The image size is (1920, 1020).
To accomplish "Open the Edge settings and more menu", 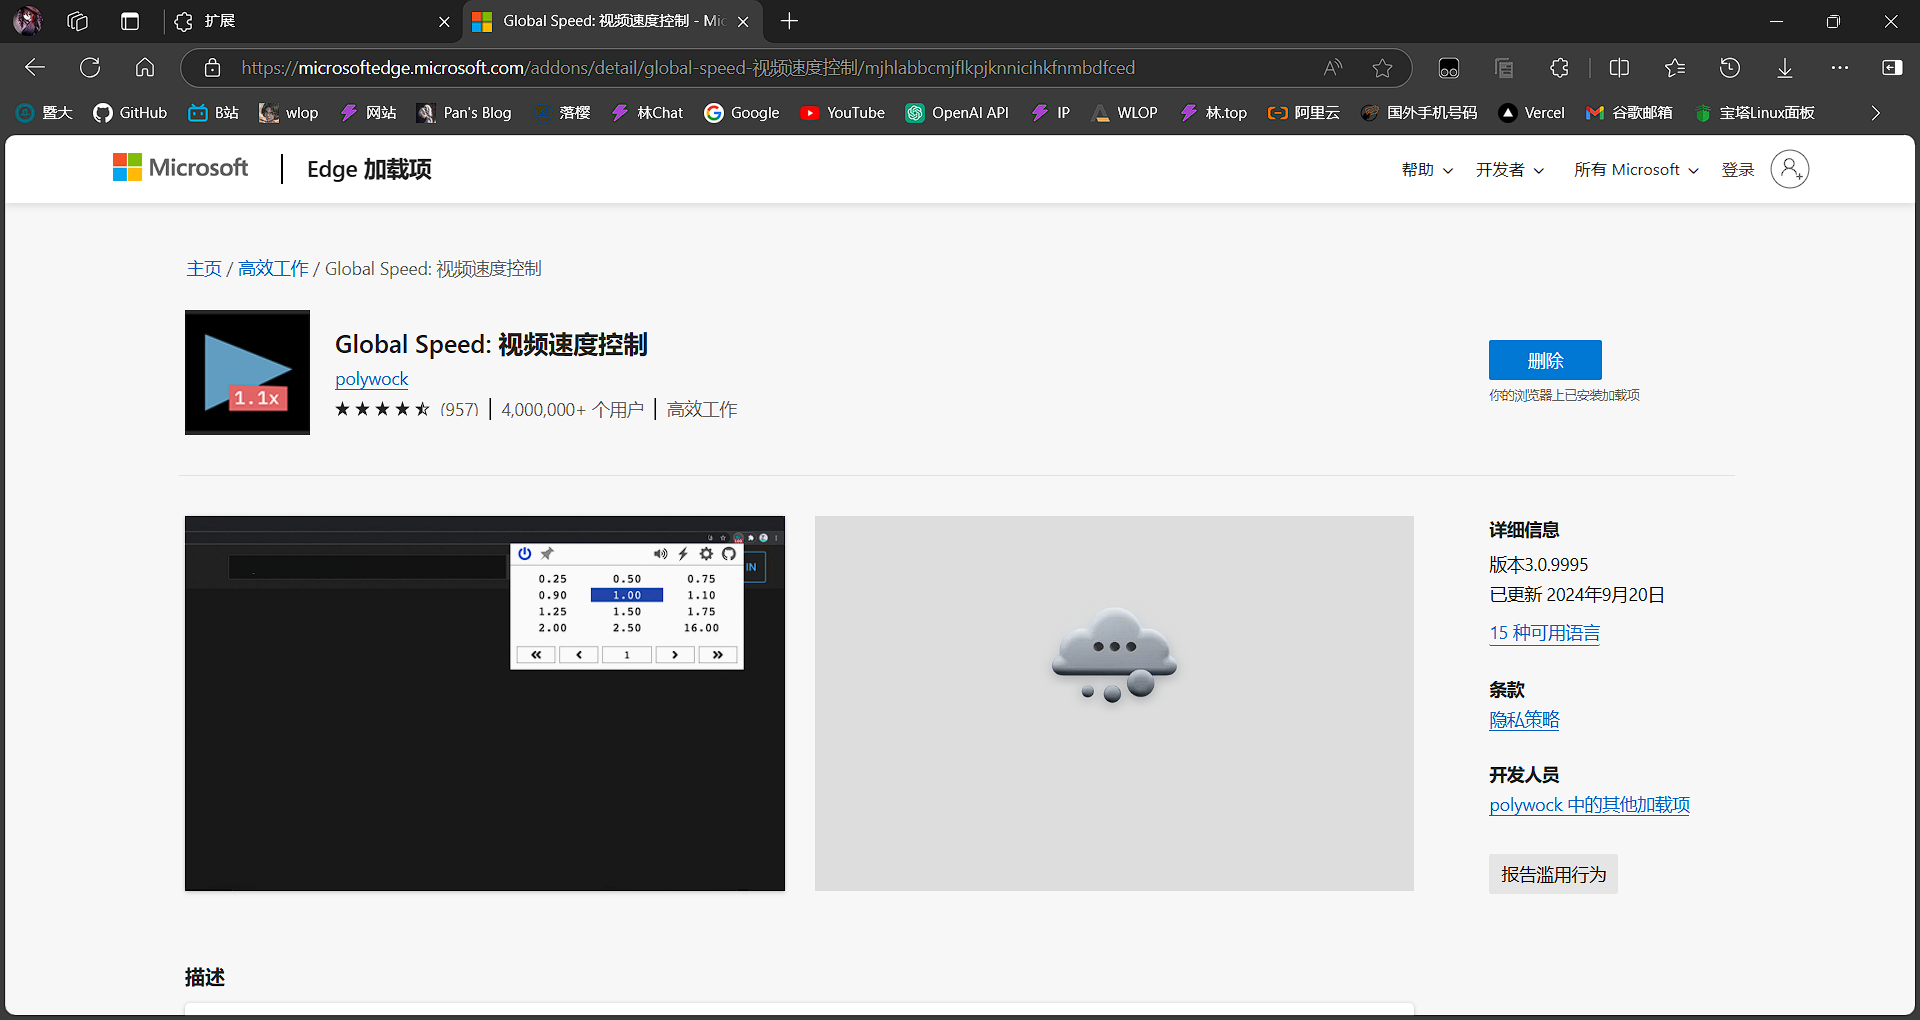I will coord(1840,68).
